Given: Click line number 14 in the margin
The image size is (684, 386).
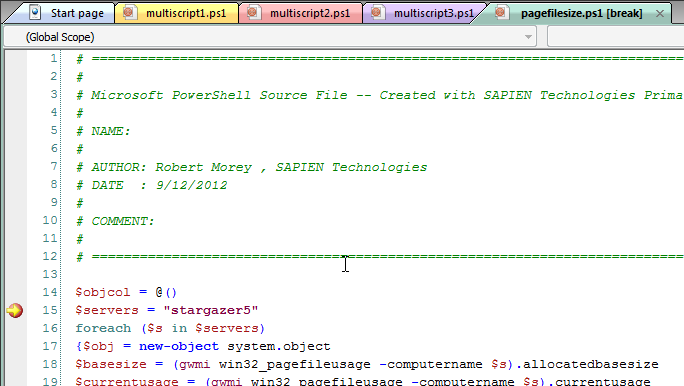Looking at the screenshot, I should pyautogui.click(x=50, y=292).
